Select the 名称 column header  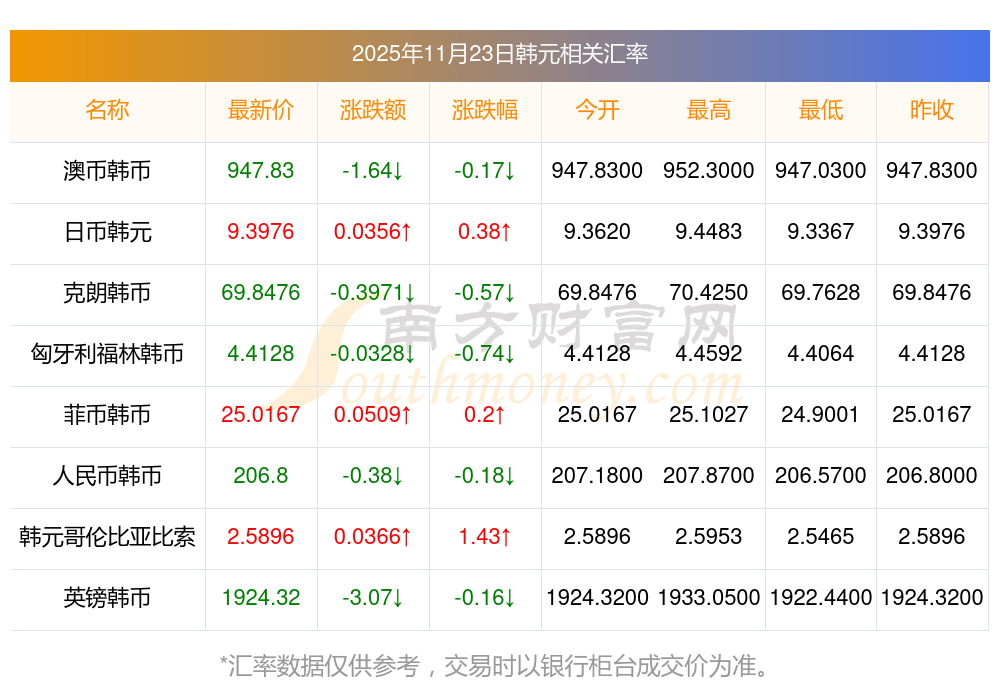pos(107,110)
